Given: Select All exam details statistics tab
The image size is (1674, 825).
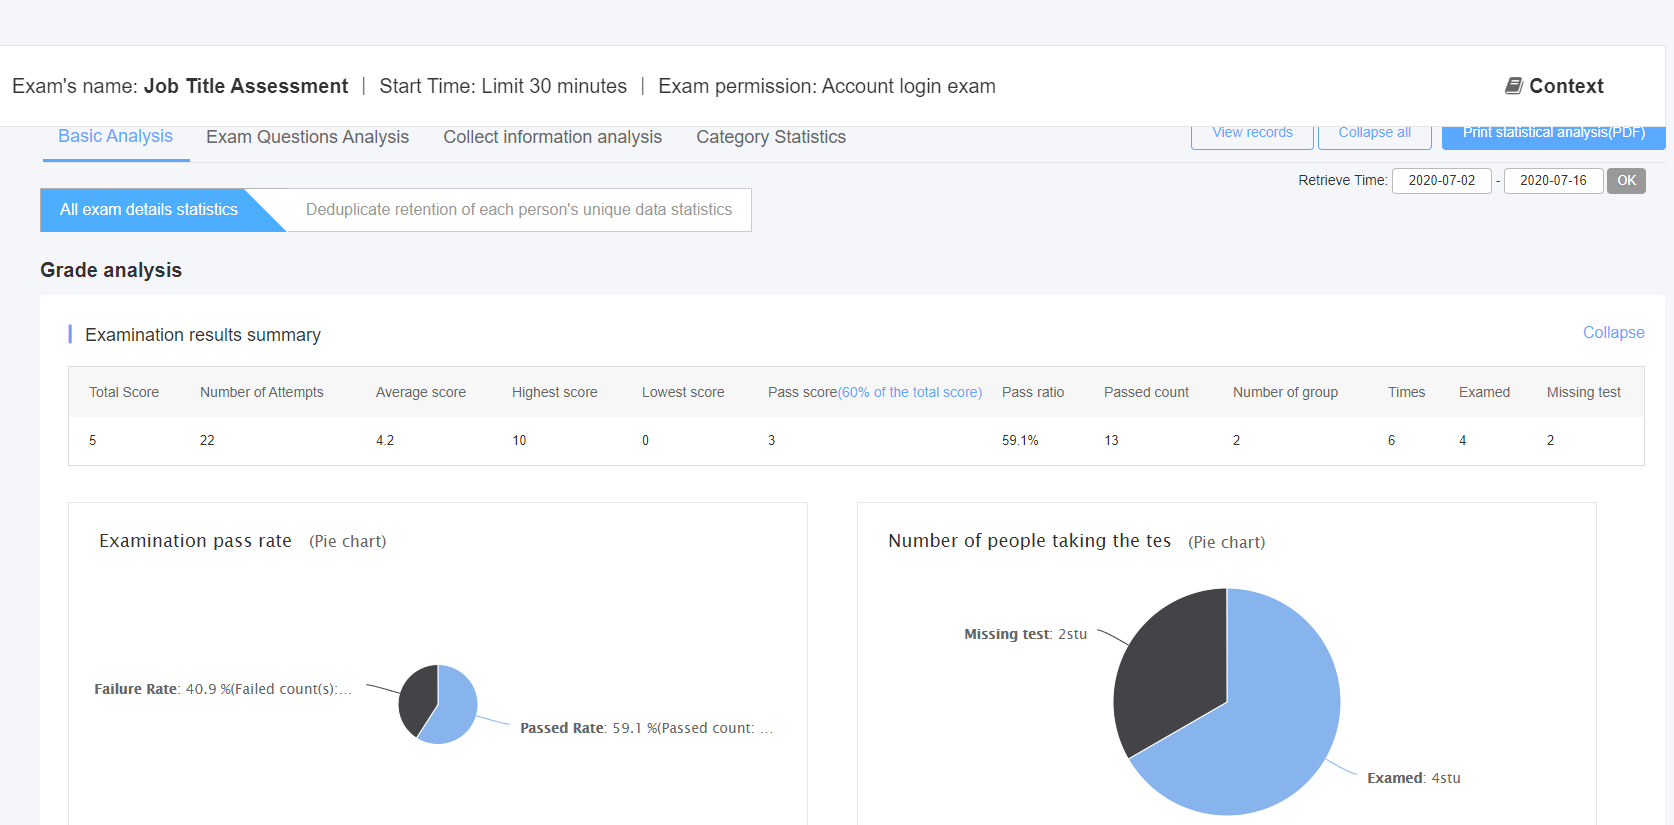Looking at the screenshot, I should tap(149, 210).
